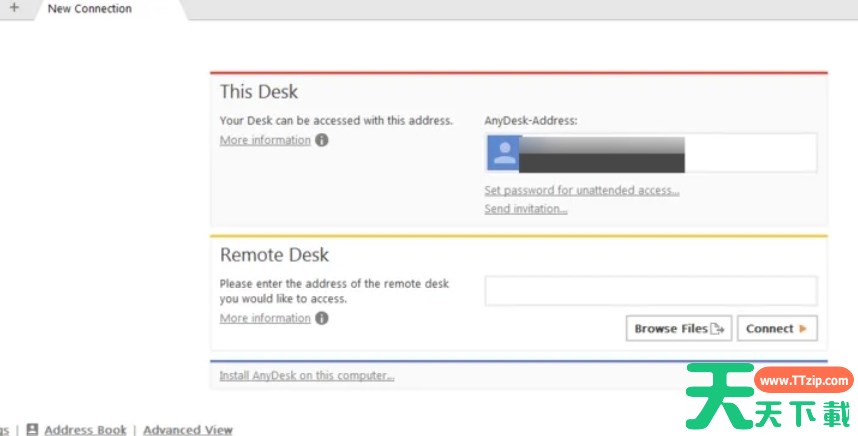Click the Address Book contact icon
The height and width of the screenshot is (436, 858).
click(x=32, y=430)
